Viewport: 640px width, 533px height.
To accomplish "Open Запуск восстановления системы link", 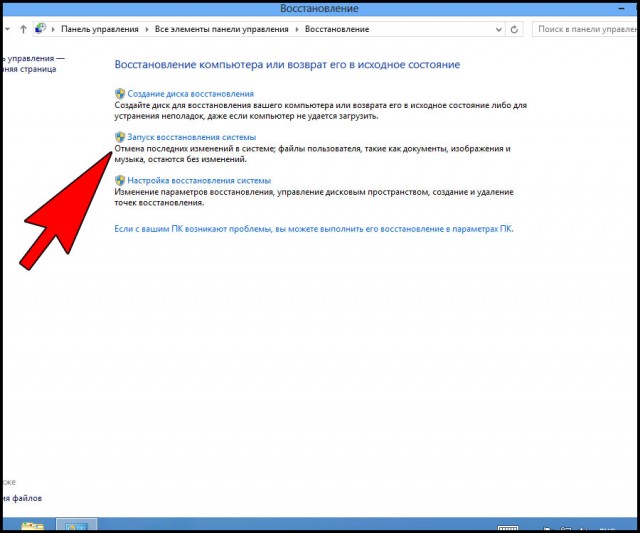I will (x=192, y=137).
